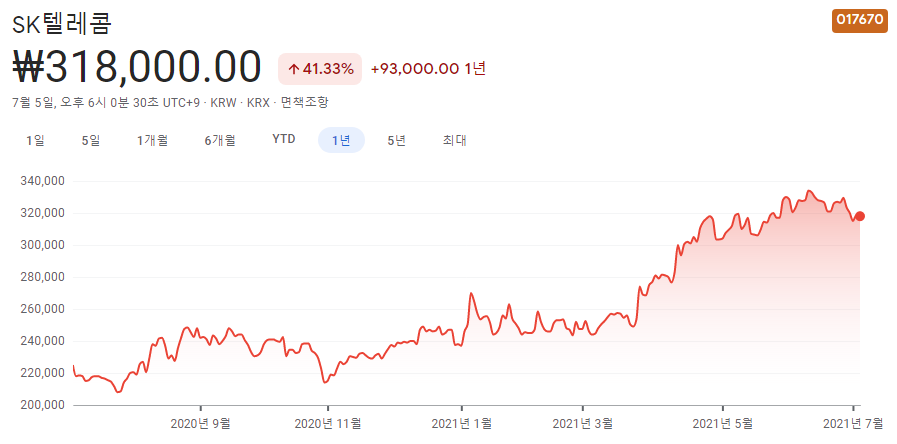This screenshot has width=897, height=444.
Task: Show the 최대 maximum range
Action: [x=455, y=140]
